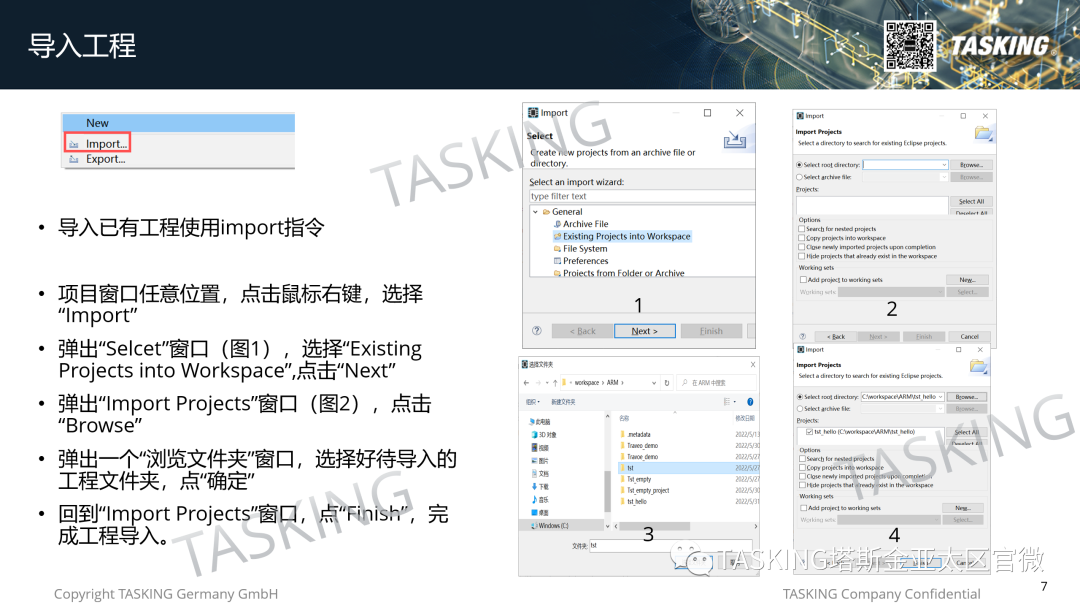This screenshot has width=1080, height=608.
Task: Click 3D objects icon in navigation pane
Action: [x=534, y=434]
